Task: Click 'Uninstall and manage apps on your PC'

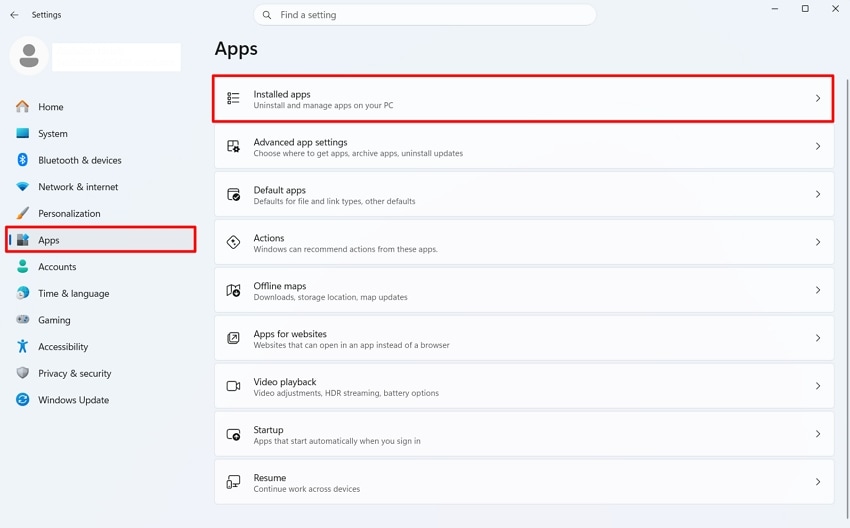Action: click(x=324, y=105)
